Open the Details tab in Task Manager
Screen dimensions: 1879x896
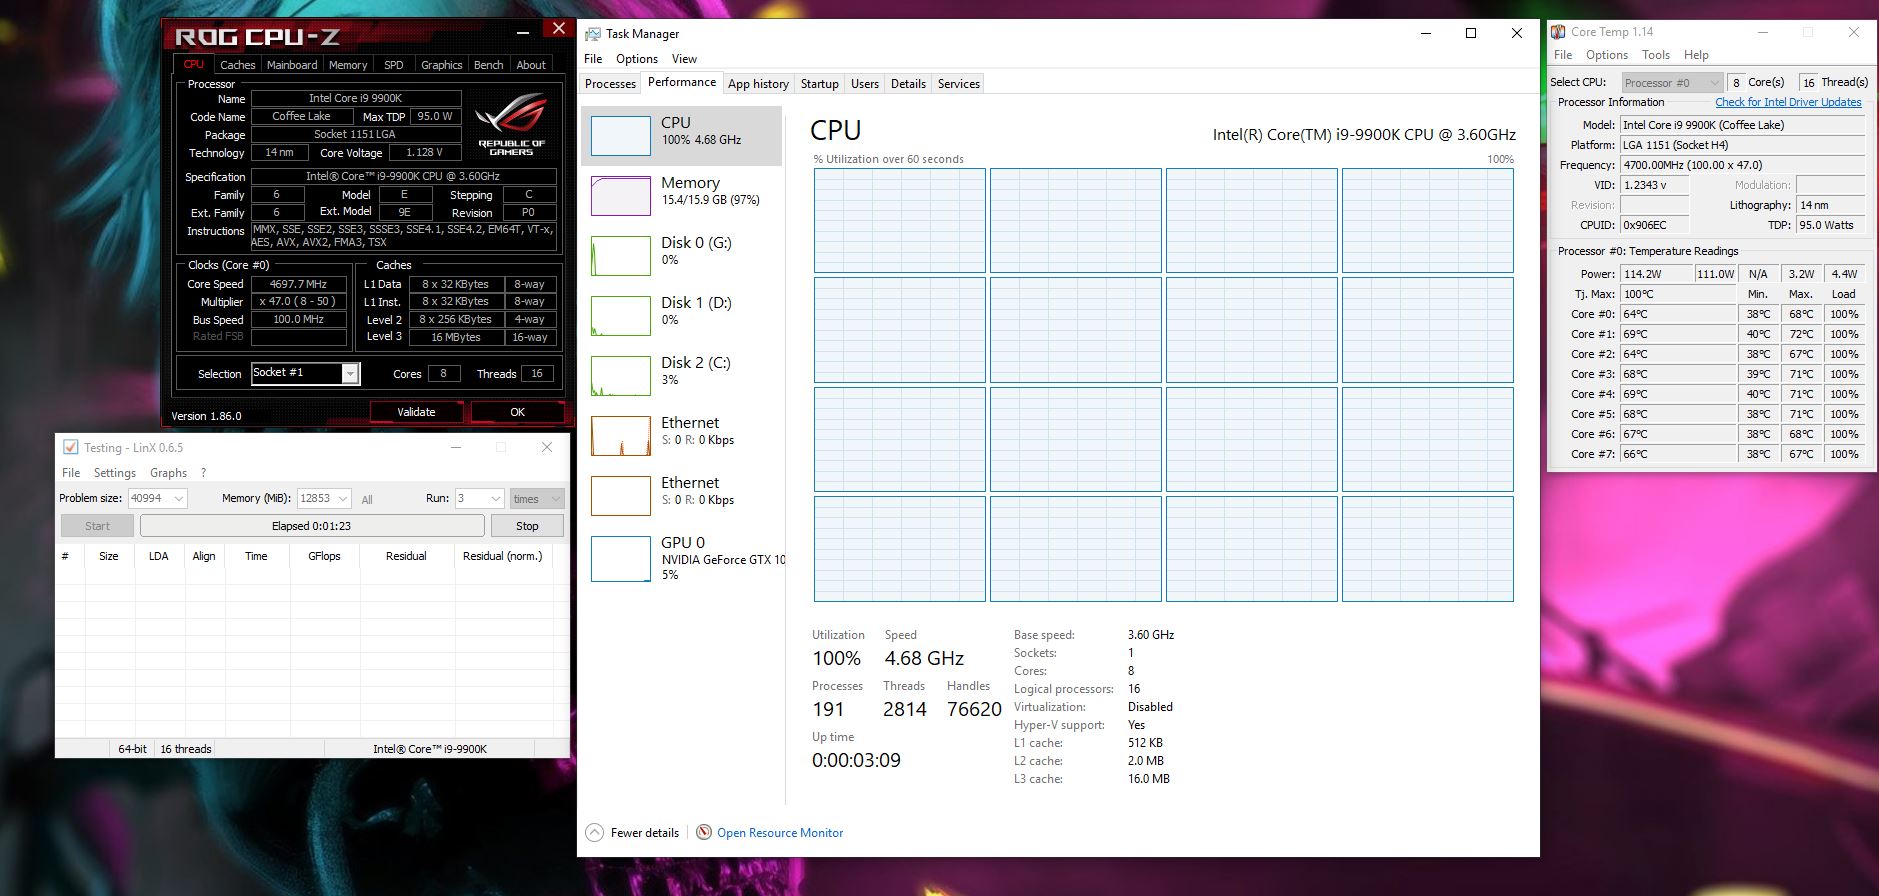[908, 84]
